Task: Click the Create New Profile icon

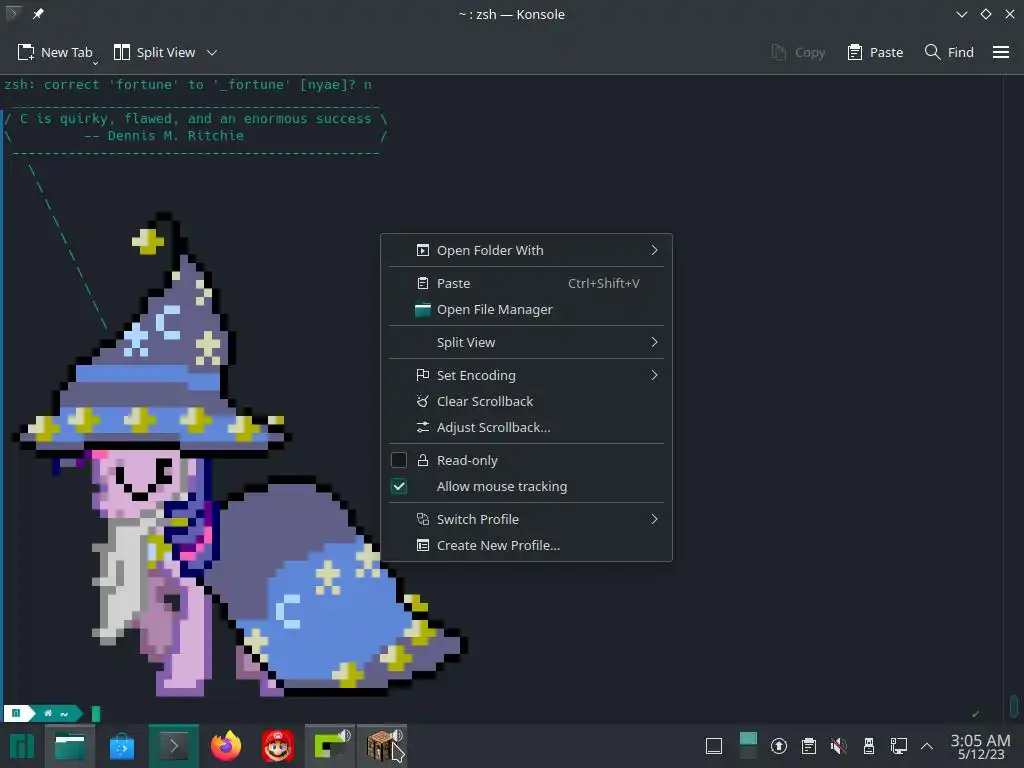Action: point(423,545)
